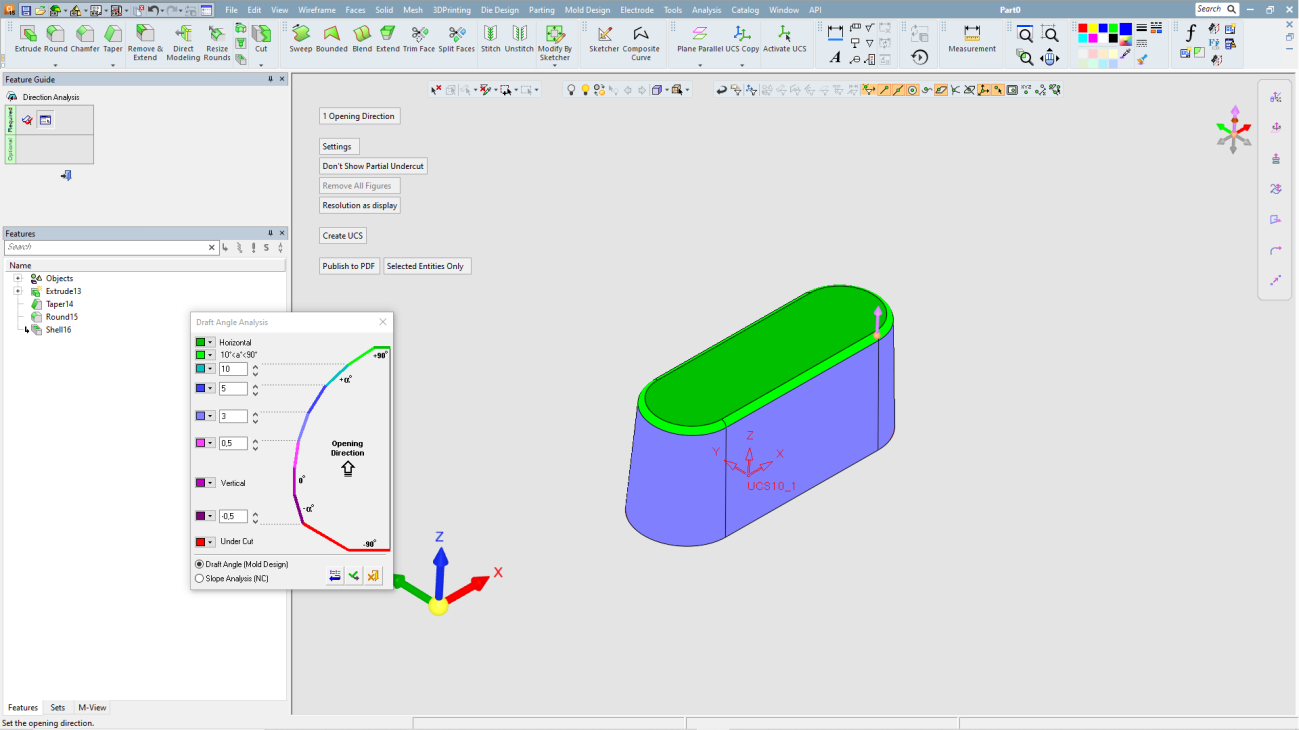Image resolution: width=1299 pixels, height=730 pixels.
Task: Click the Chamfer tool icon
Action: coord(85,35)
